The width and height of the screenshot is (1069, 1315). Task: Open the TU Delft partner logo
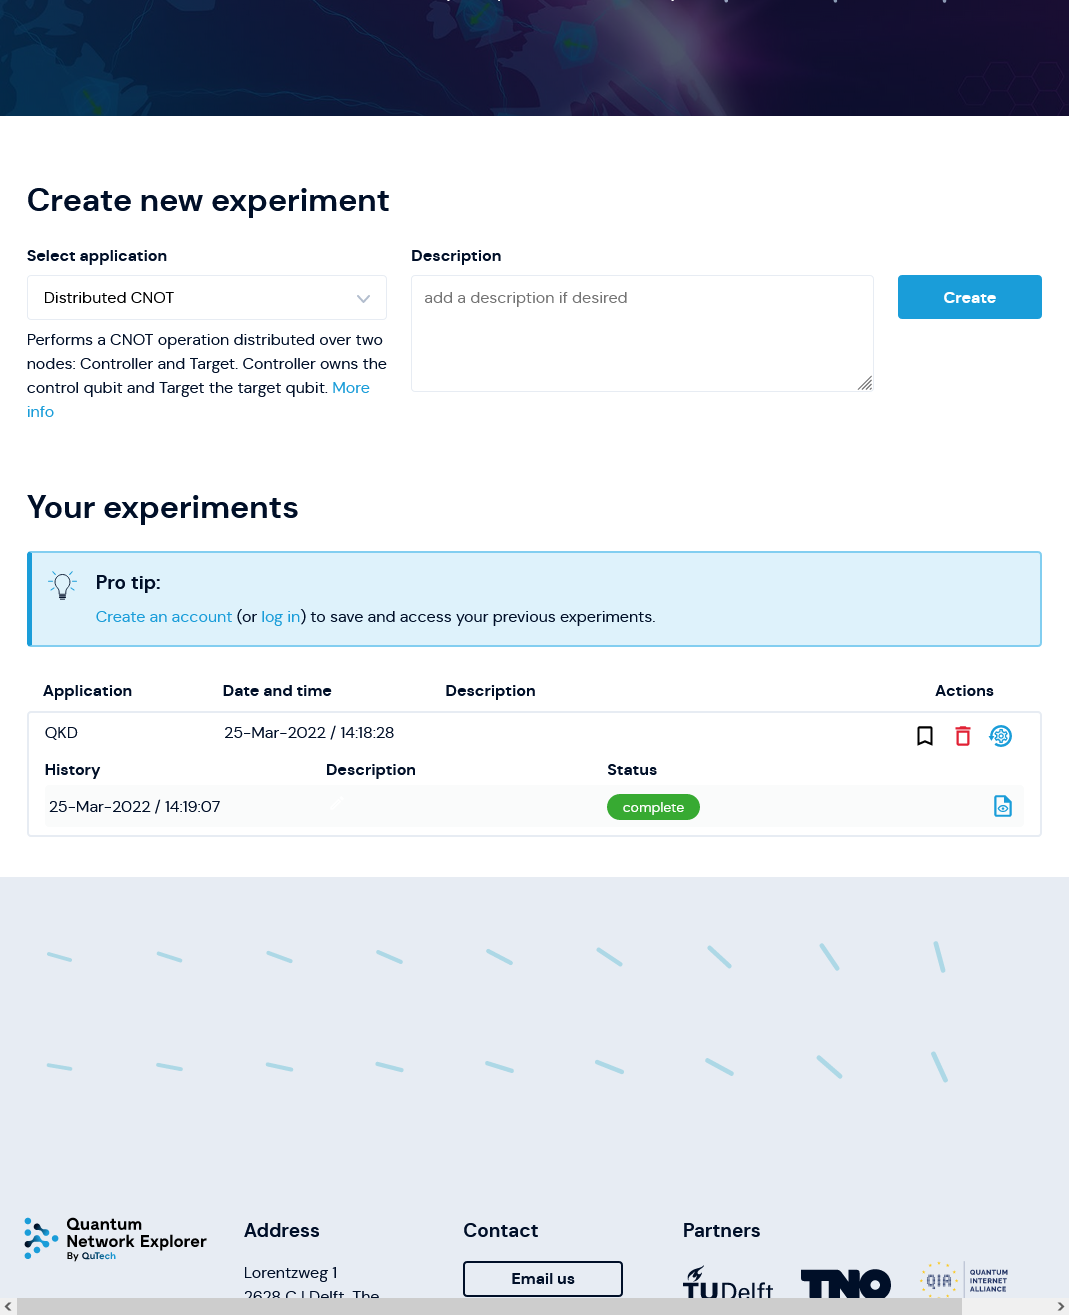pyautogui.click(x=728, y=1283)
